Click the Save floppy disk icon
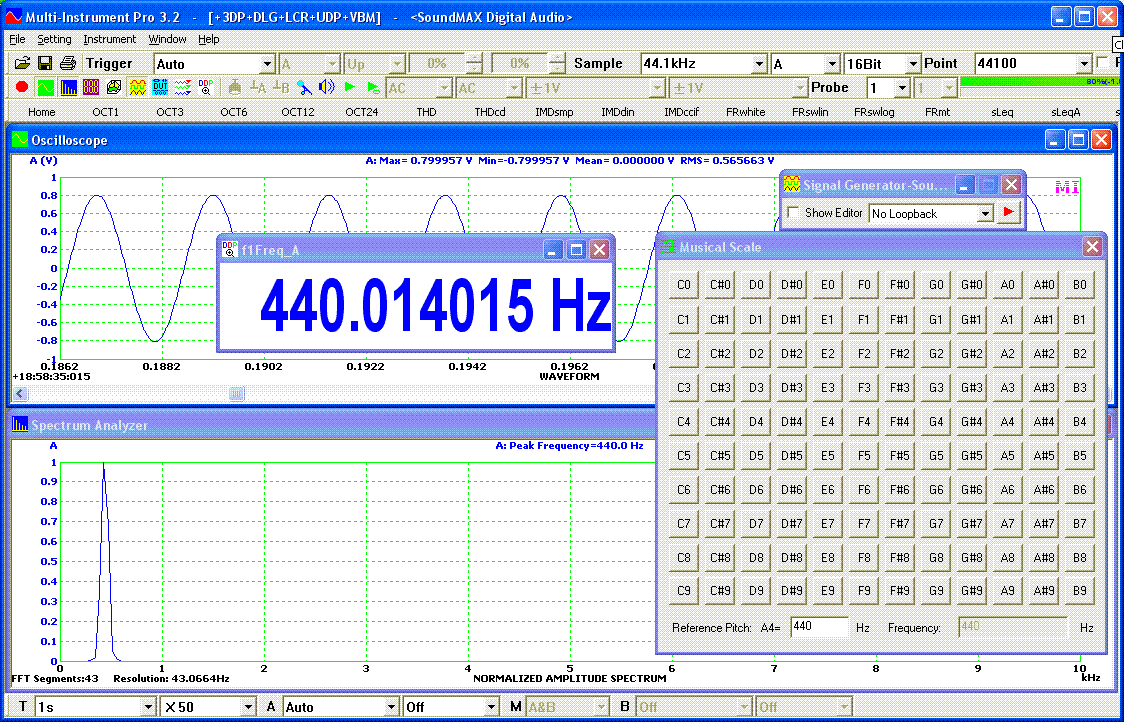Image resolution: width=1124 pixels, height=722 pixels. [x=44, y=63]
